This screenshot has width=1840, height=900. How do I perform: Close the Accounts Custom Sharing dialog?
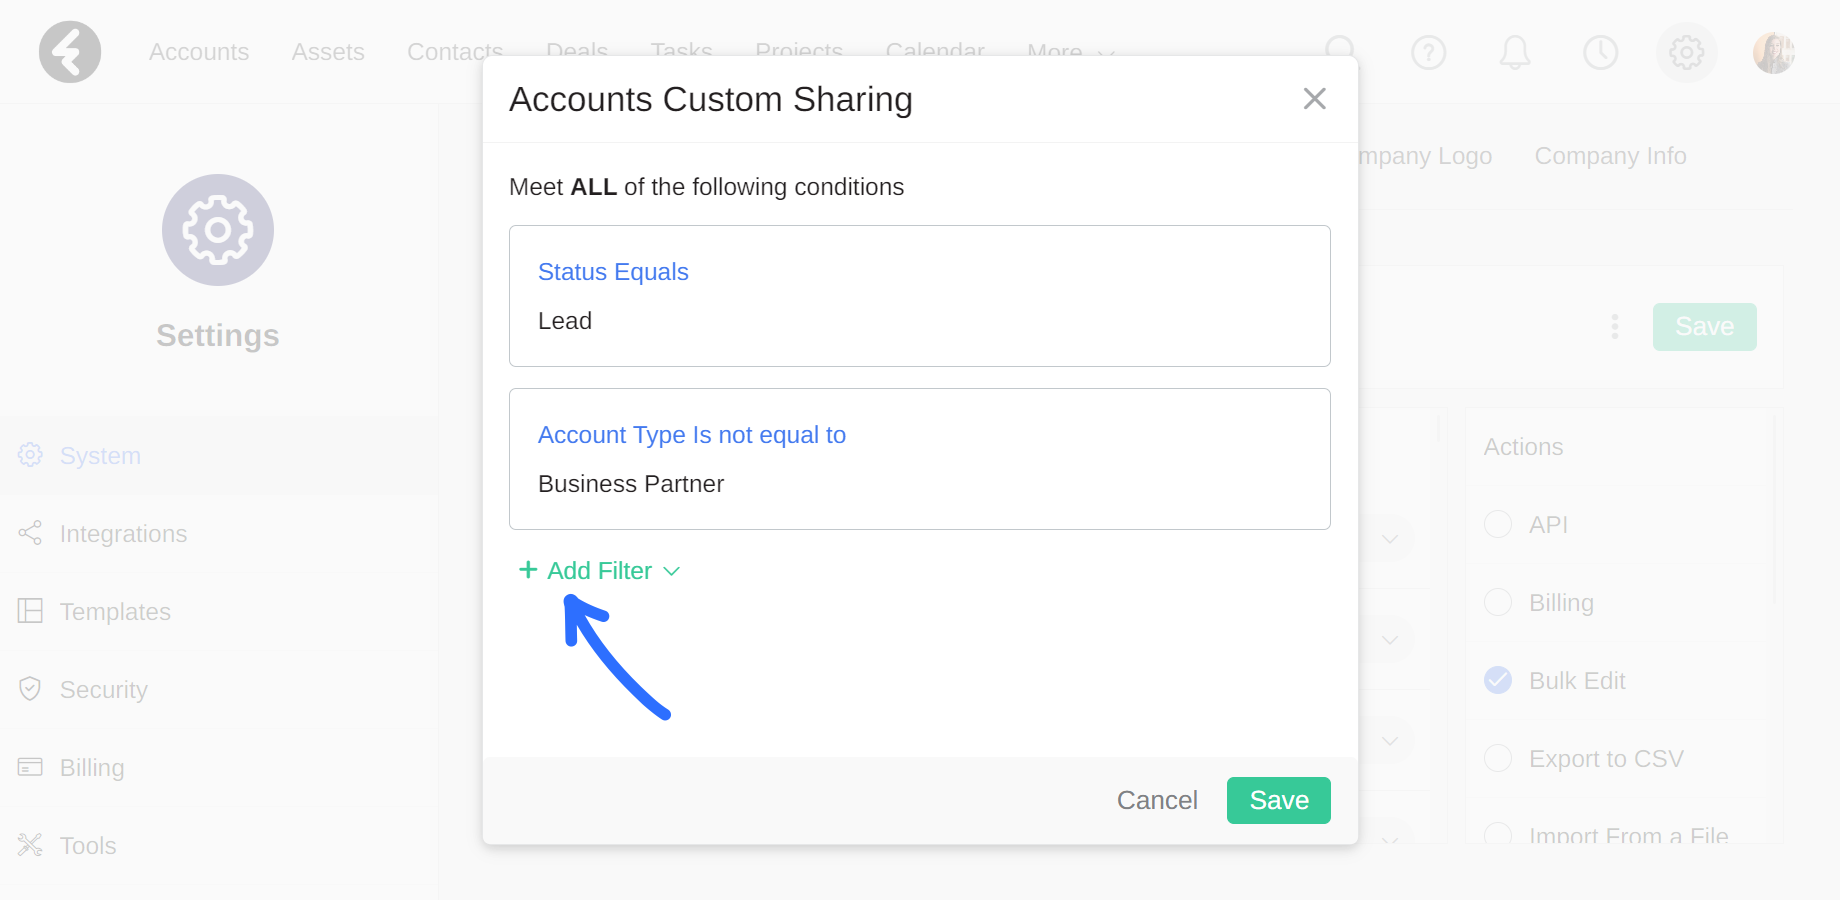pos(1315,98)
